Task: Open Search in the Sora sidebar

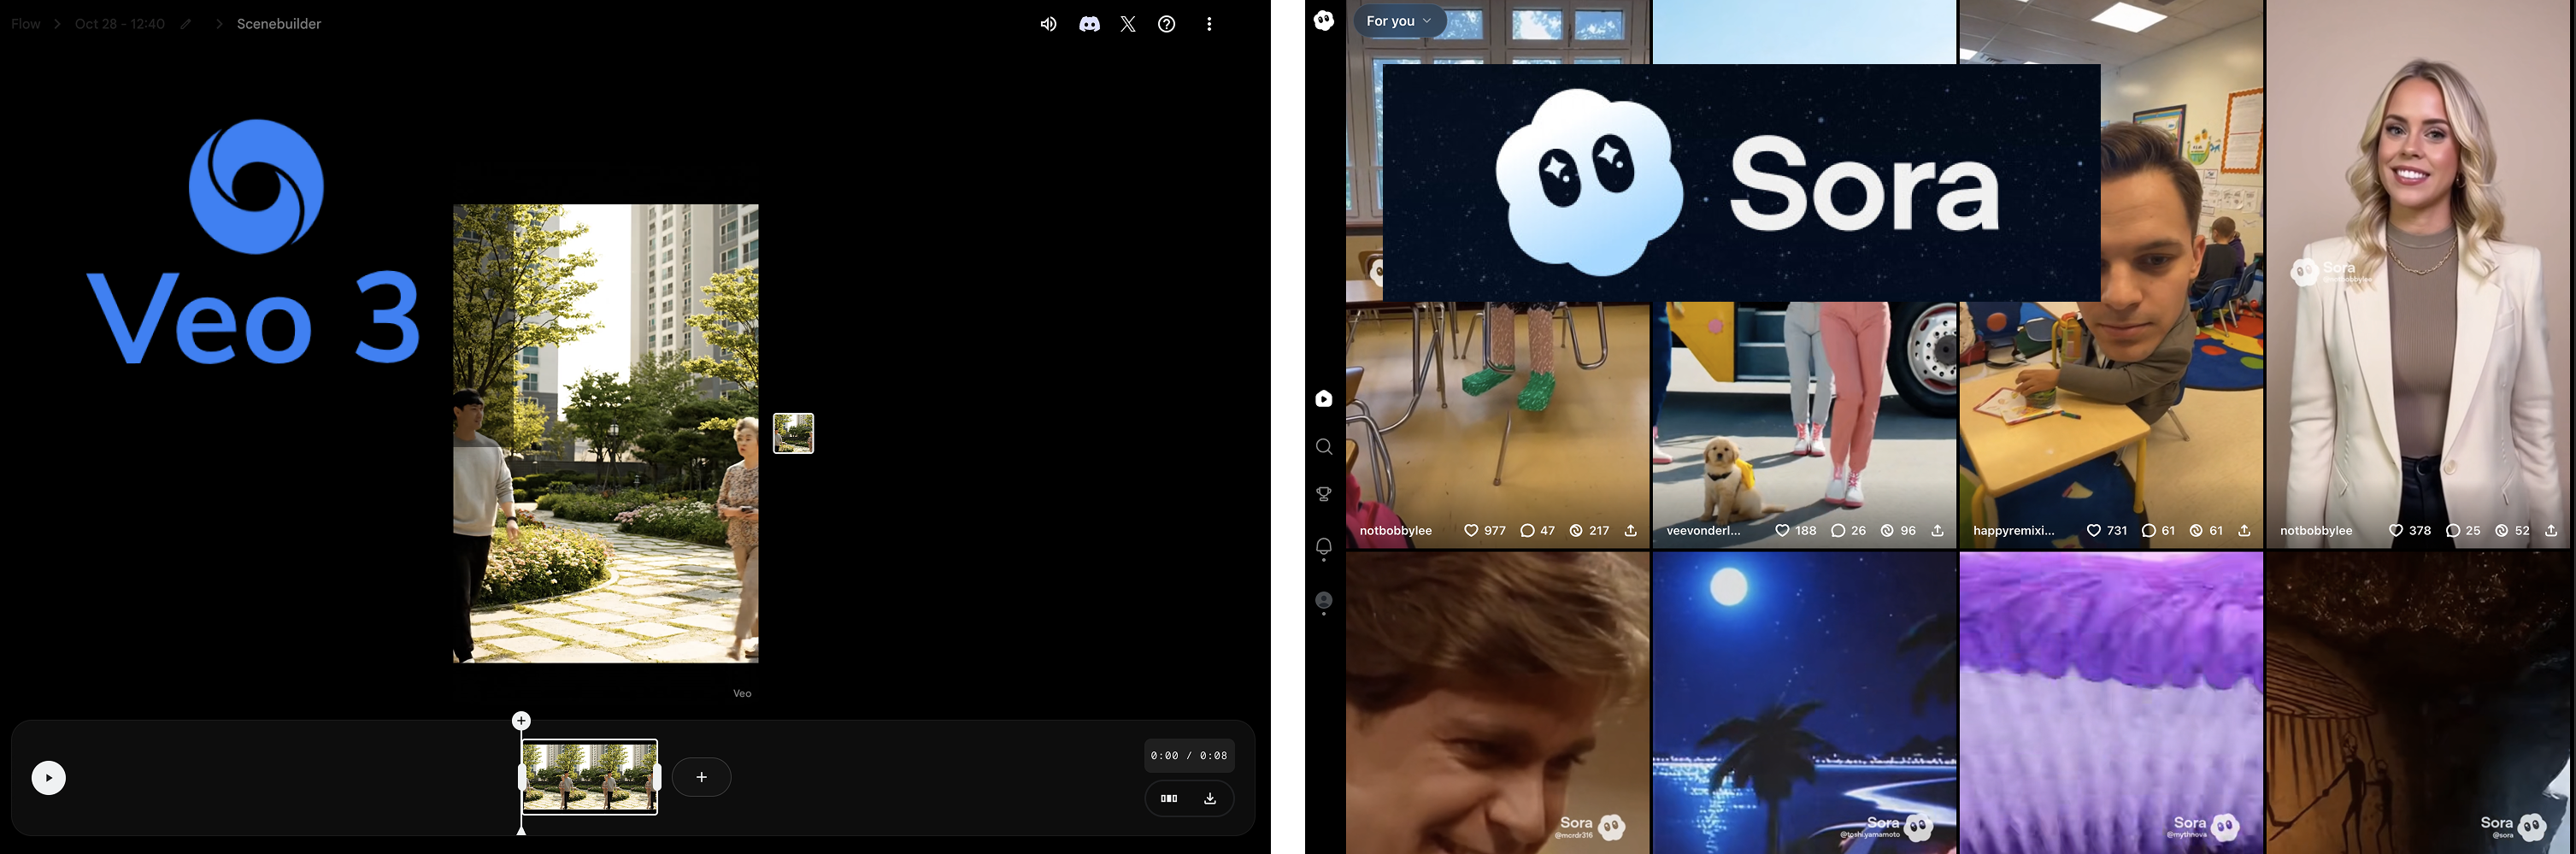Action: [1324, 447]
